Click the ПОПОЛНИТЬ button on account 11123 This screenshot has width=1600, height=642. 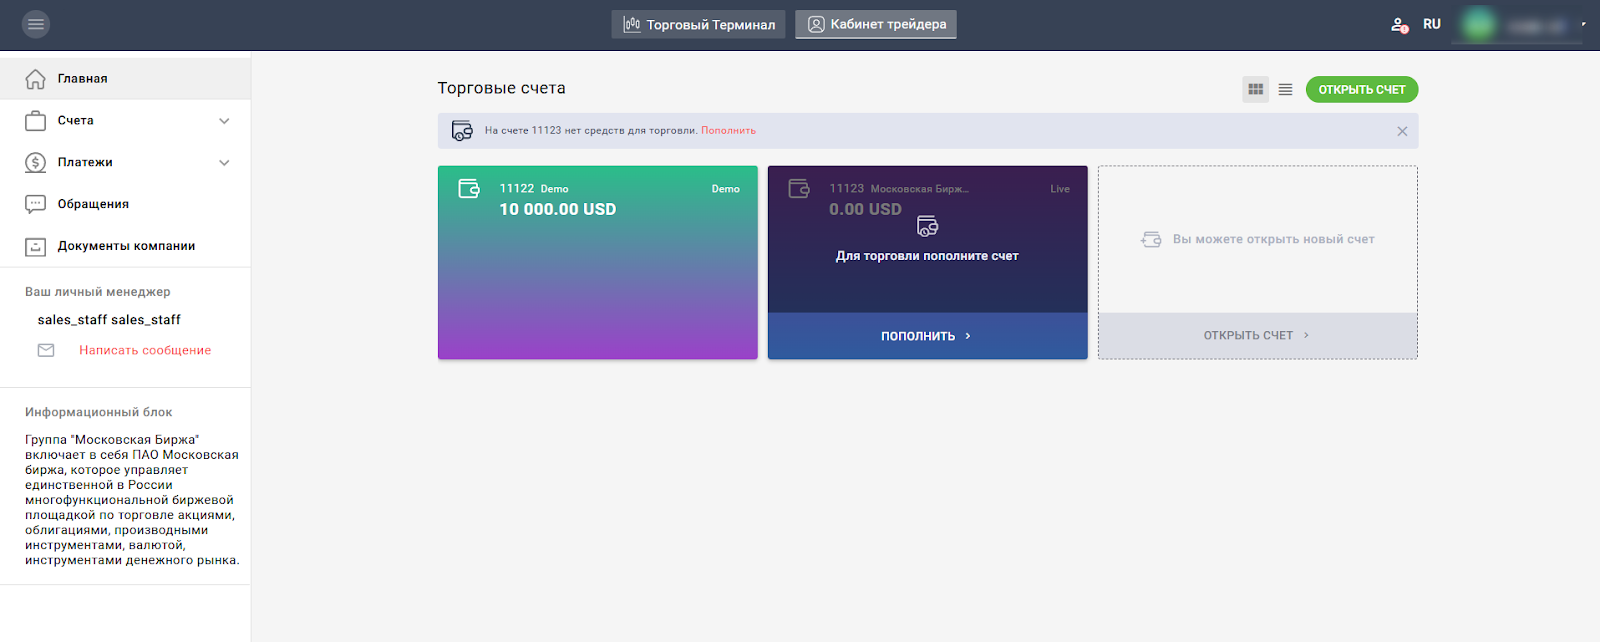coord(927,336)
